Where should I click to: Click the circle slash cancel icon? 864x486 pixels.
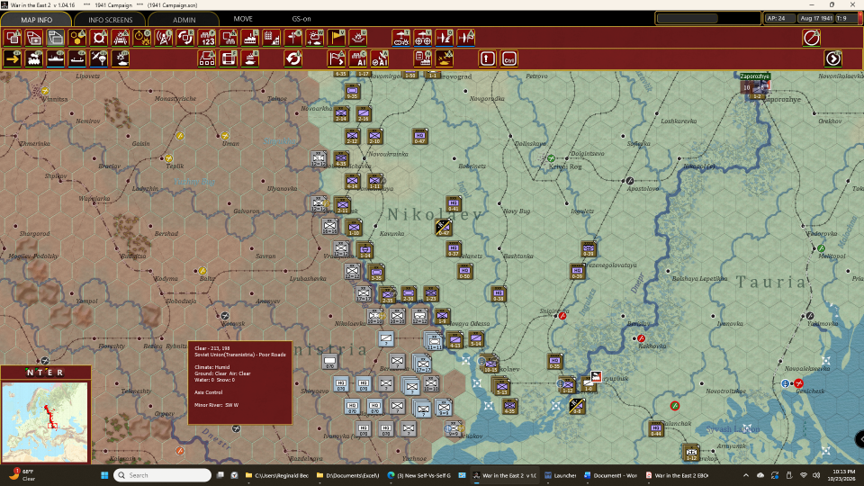(x=811, y=38)
